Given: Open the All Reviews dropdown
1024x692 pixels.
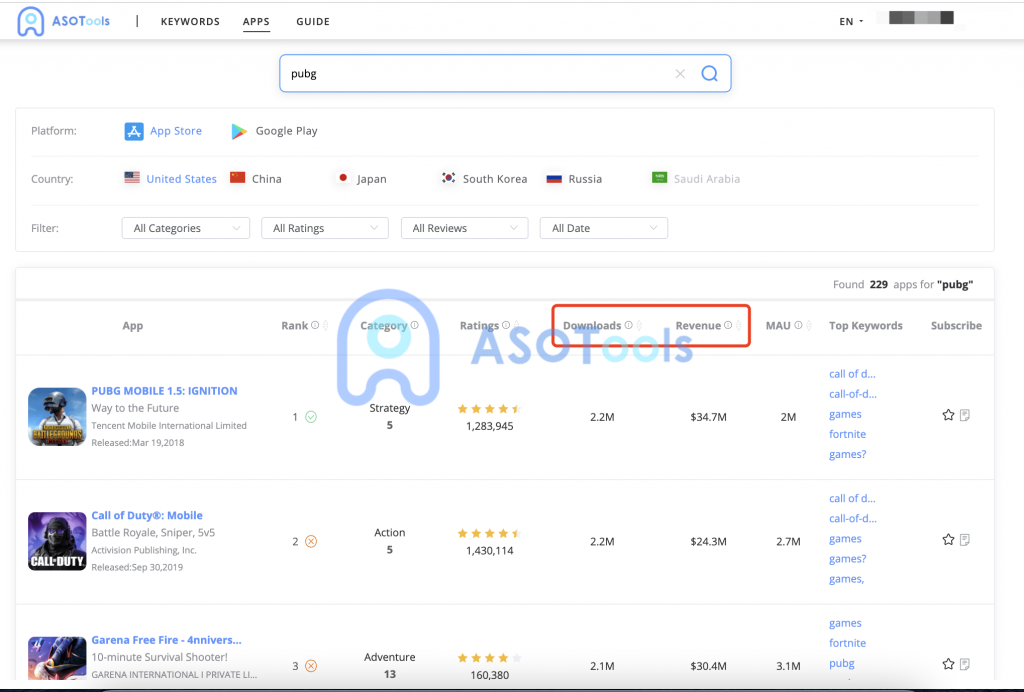Looking at the screenshot, I should click(464, 228).
